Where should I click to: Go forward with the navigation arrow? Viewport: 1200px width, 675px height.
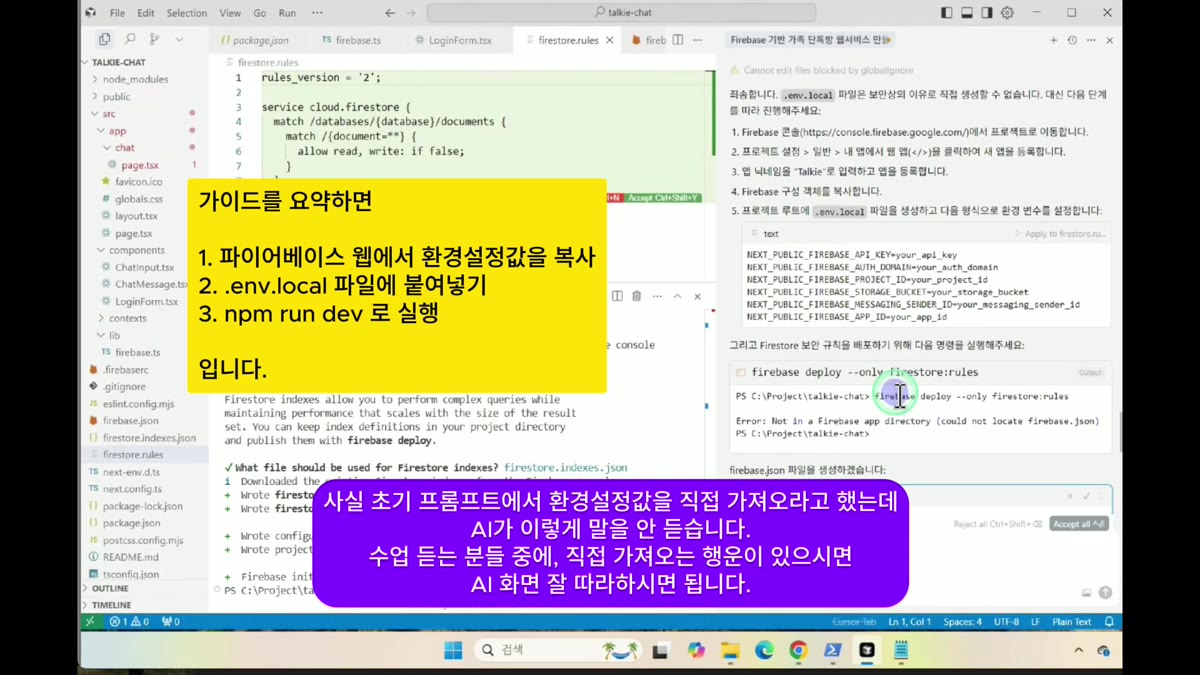(412, 13)
